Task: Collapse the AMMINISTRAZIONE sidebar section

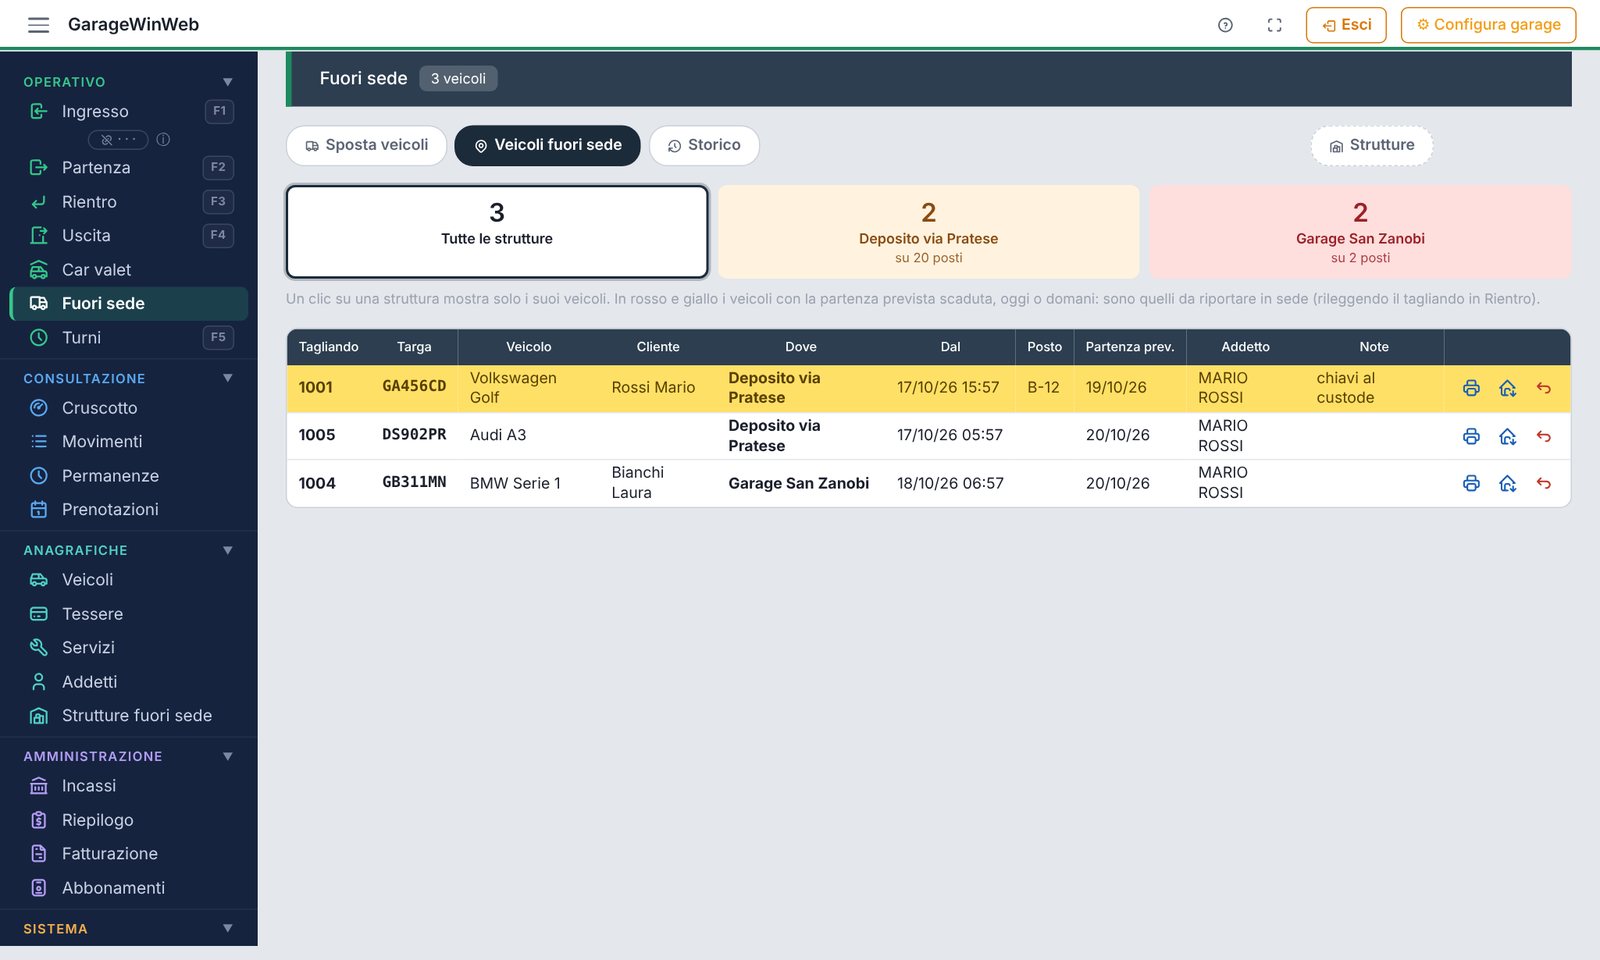Action: click(x=227, y=756)
